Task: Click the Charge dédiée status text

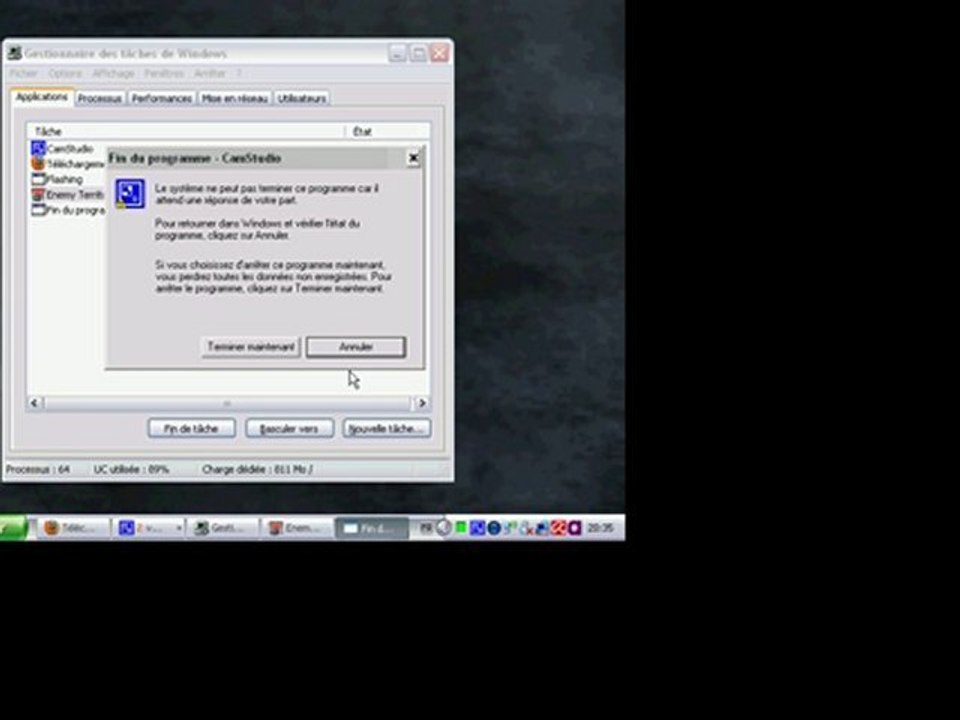Action: pyautogui.click(x=257, y=470)
